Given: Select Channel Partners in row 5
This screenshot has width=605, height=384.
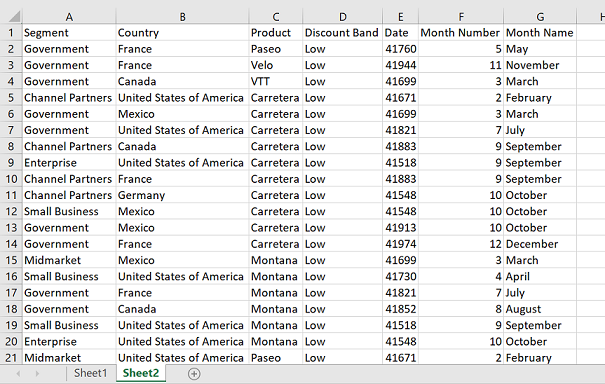Looking at the screenshot, I should pos(69,98).
